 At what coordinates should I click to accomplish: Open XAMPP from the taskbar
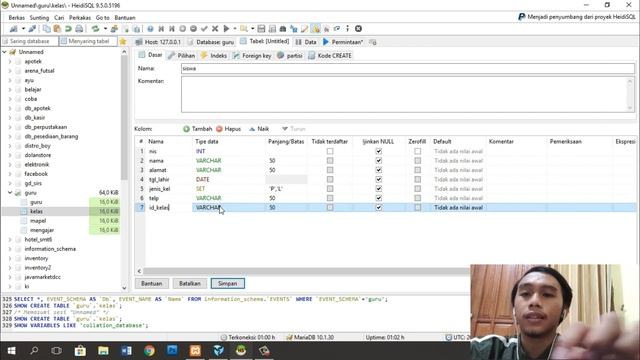[x=195, y=351]
